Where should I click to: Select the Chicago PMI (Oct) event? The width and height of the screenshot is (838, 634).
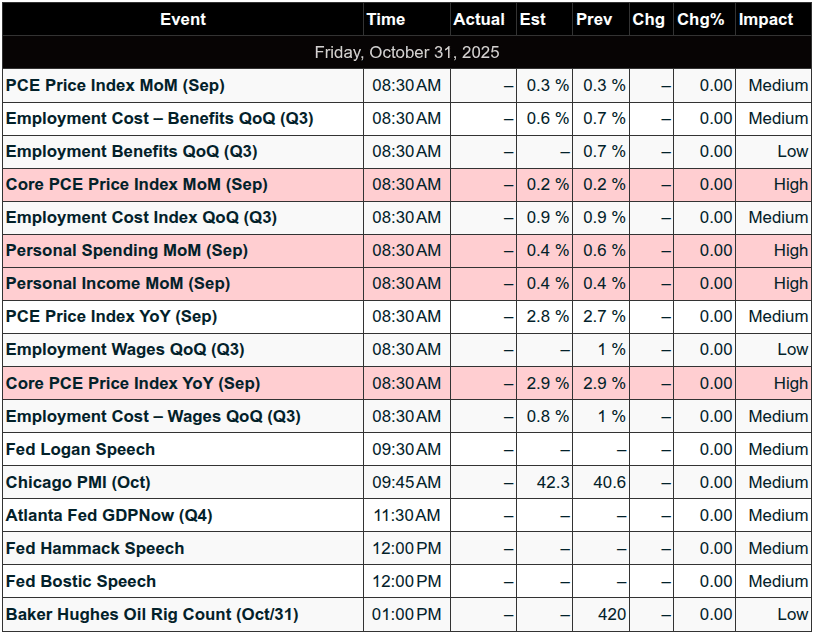coord(78,482)
